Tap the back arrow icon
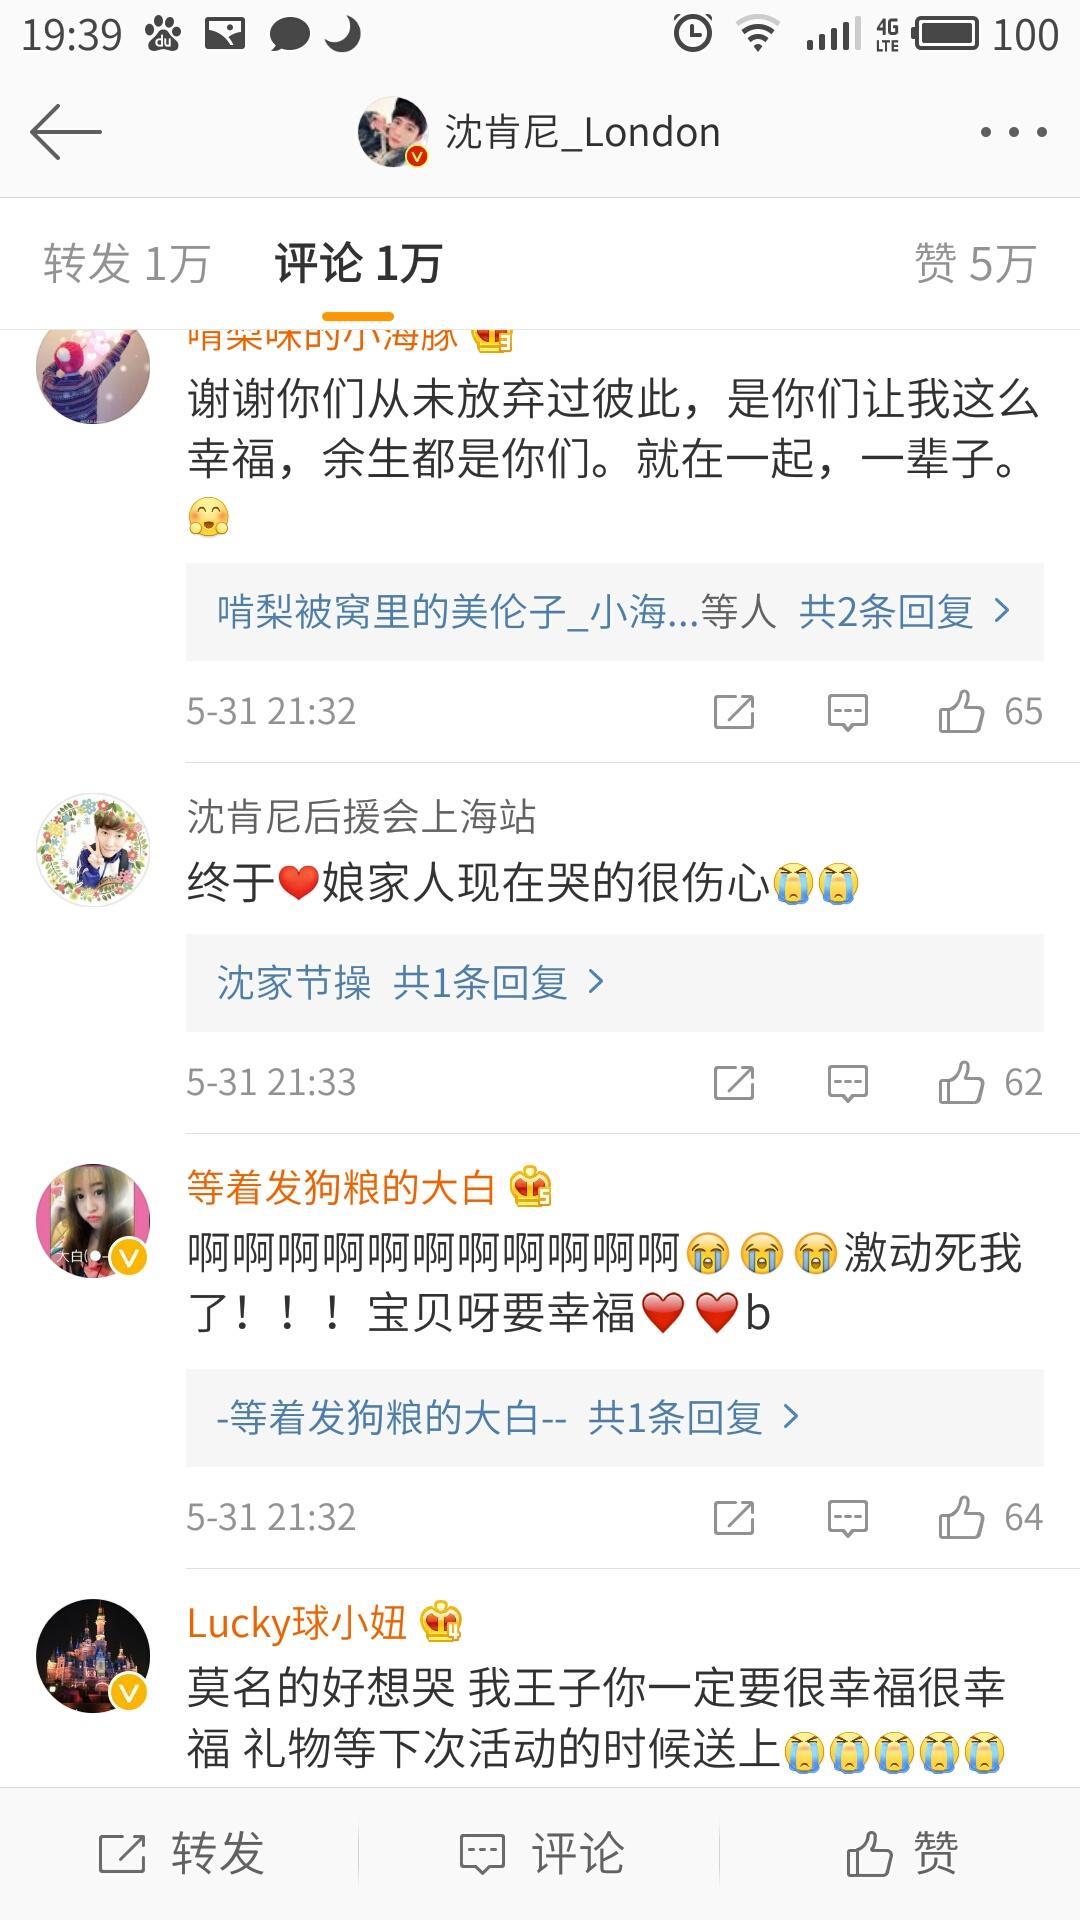The width and height of the screenshot is (1080, 1920). click(66, 131)
